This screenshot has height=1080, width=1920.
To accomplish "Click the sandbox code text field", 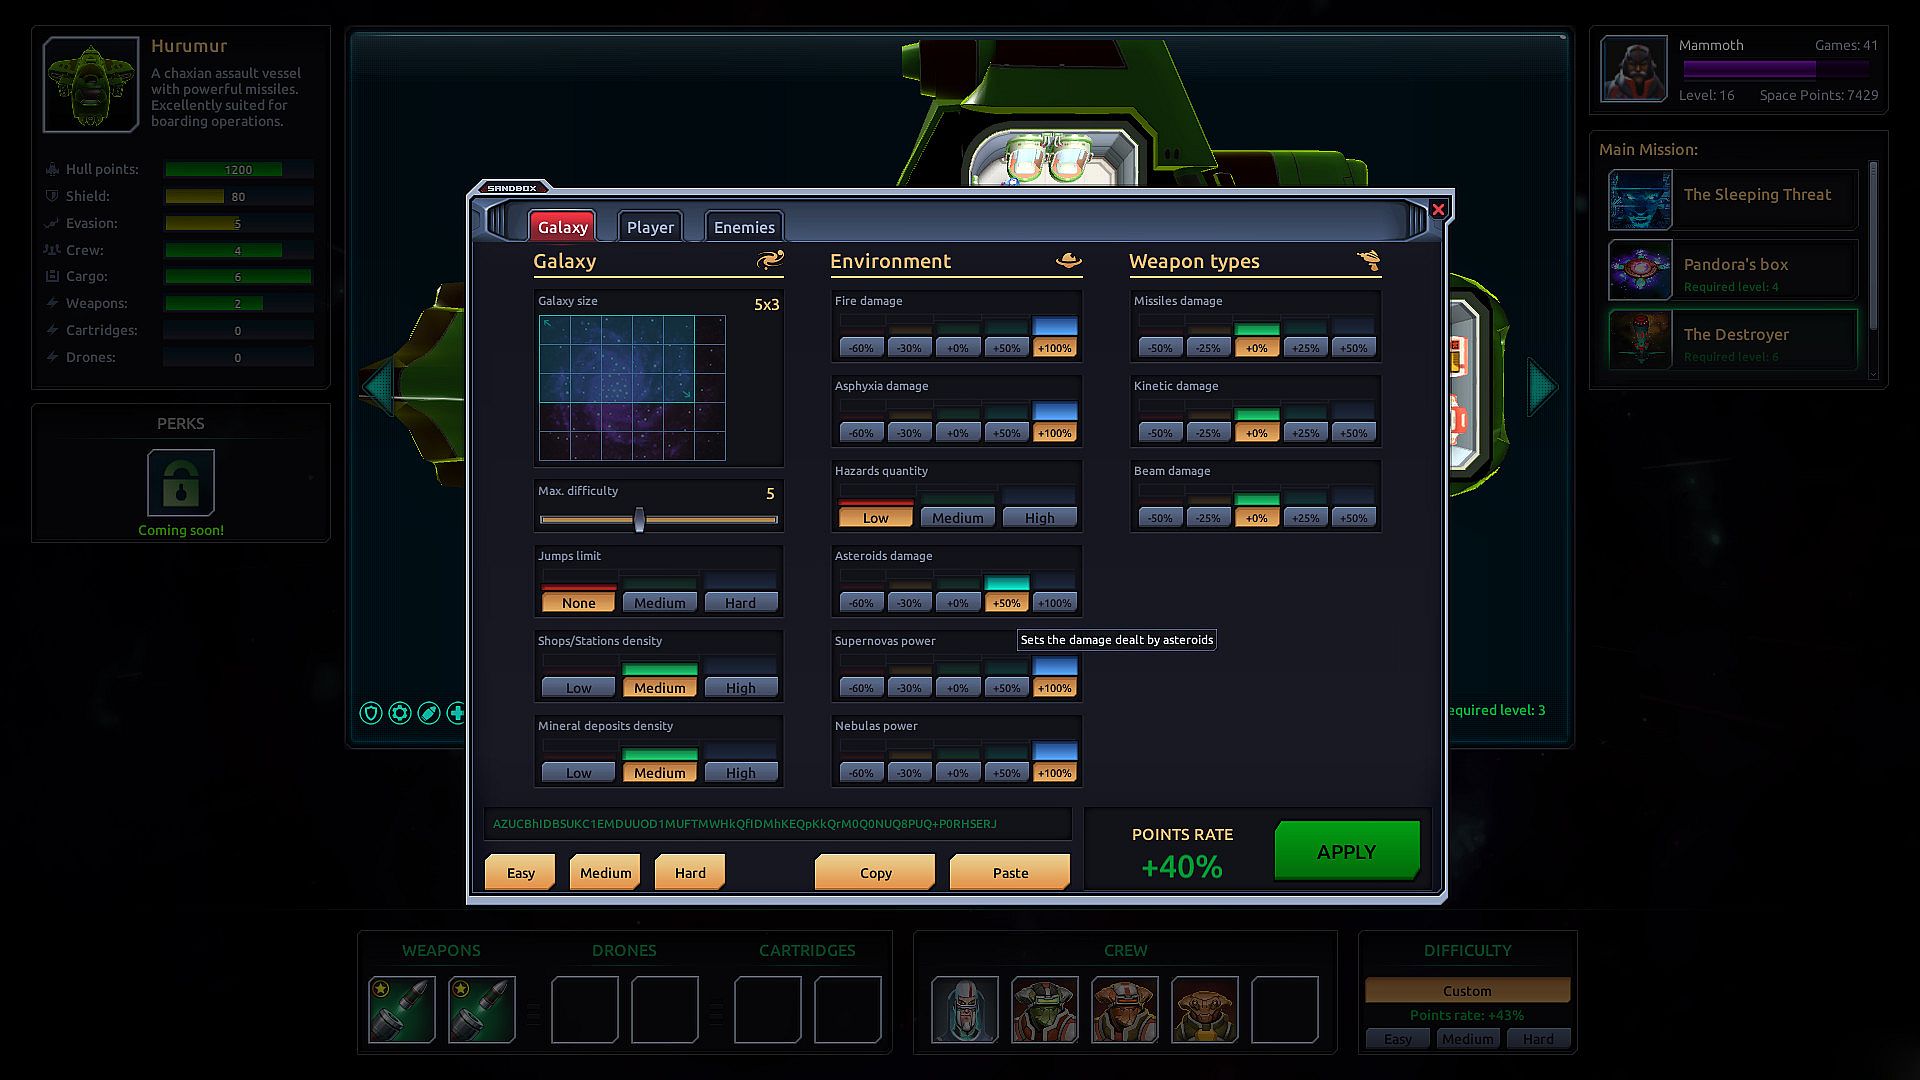I will click(x=777, y=824).
